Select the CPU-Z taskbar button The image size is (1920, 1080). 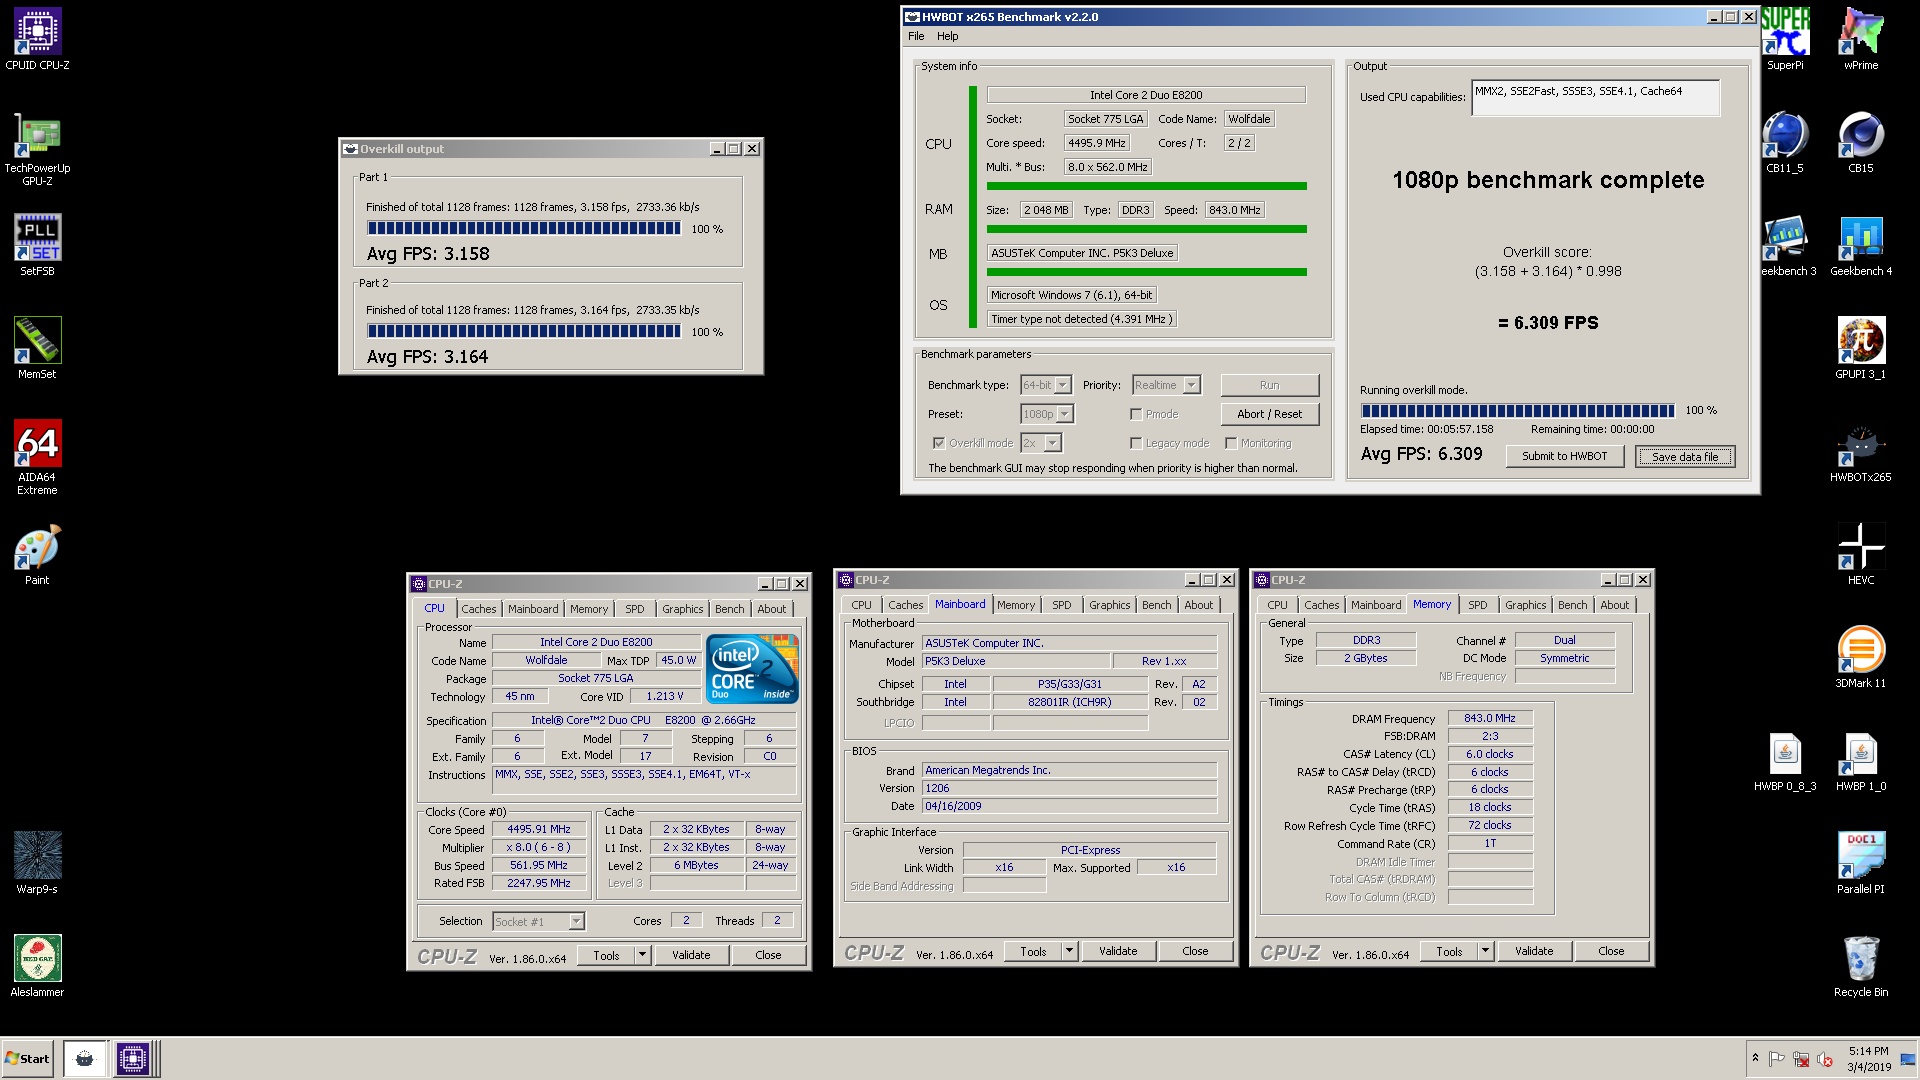132,1058
